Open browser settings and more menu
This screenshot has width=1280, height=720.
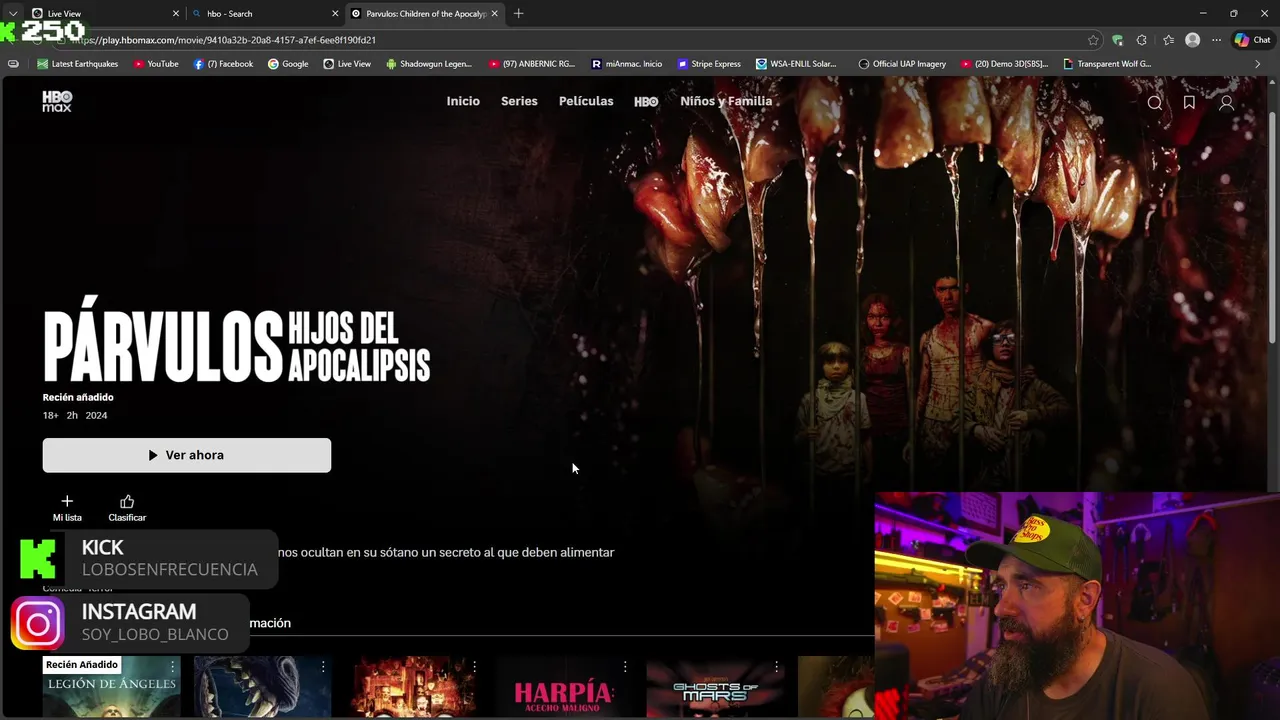pos(1216,40)
